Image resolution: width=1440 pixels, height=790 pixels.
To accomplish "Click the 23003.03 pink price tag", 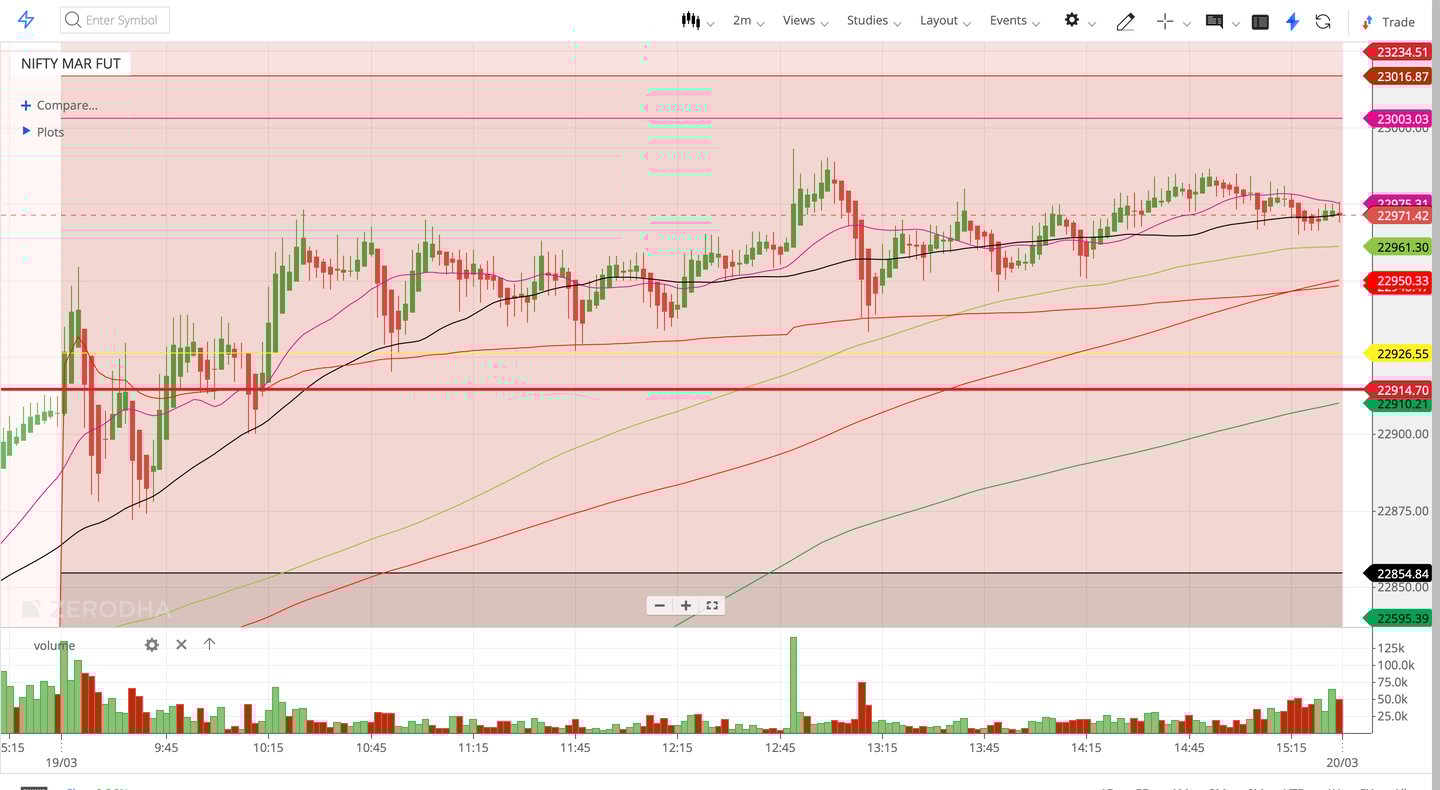I will tap(1399, 119).
